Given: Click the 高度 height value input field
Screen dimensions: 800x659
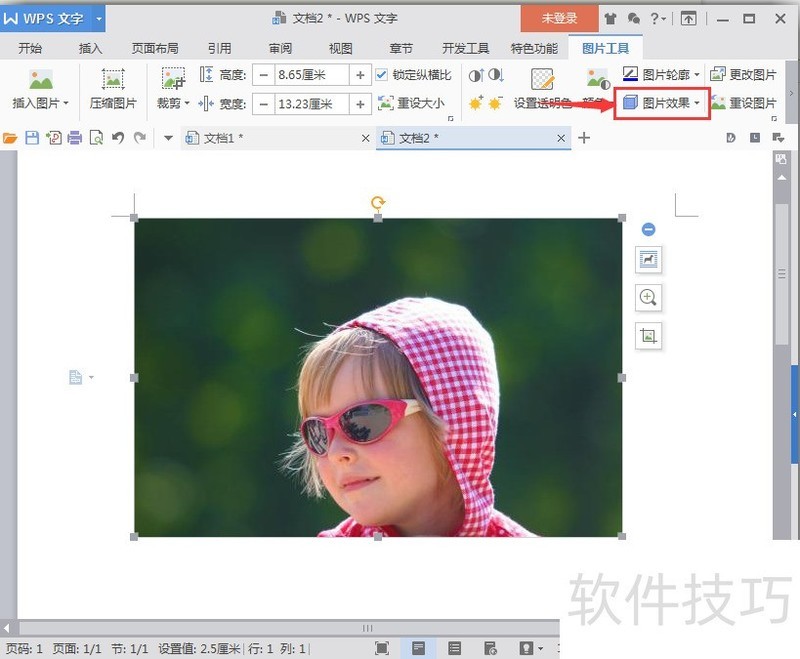Looking at the screenshot, I should pos(310,75).
